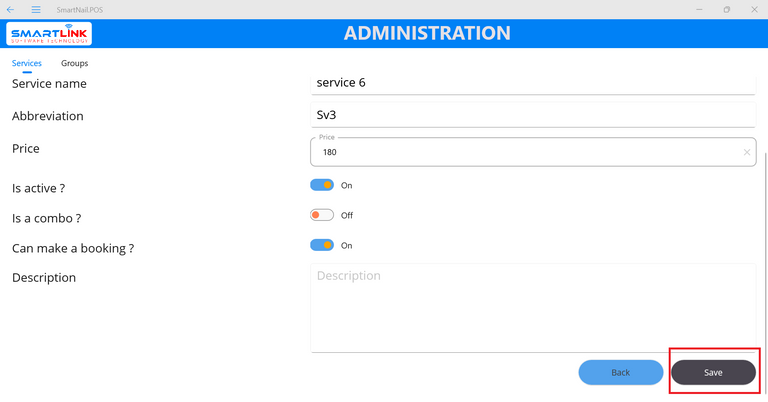The height and width of the screenshot is (402, 768).
Task: Open the hamburger menu
Action: (x=36, y=9)
